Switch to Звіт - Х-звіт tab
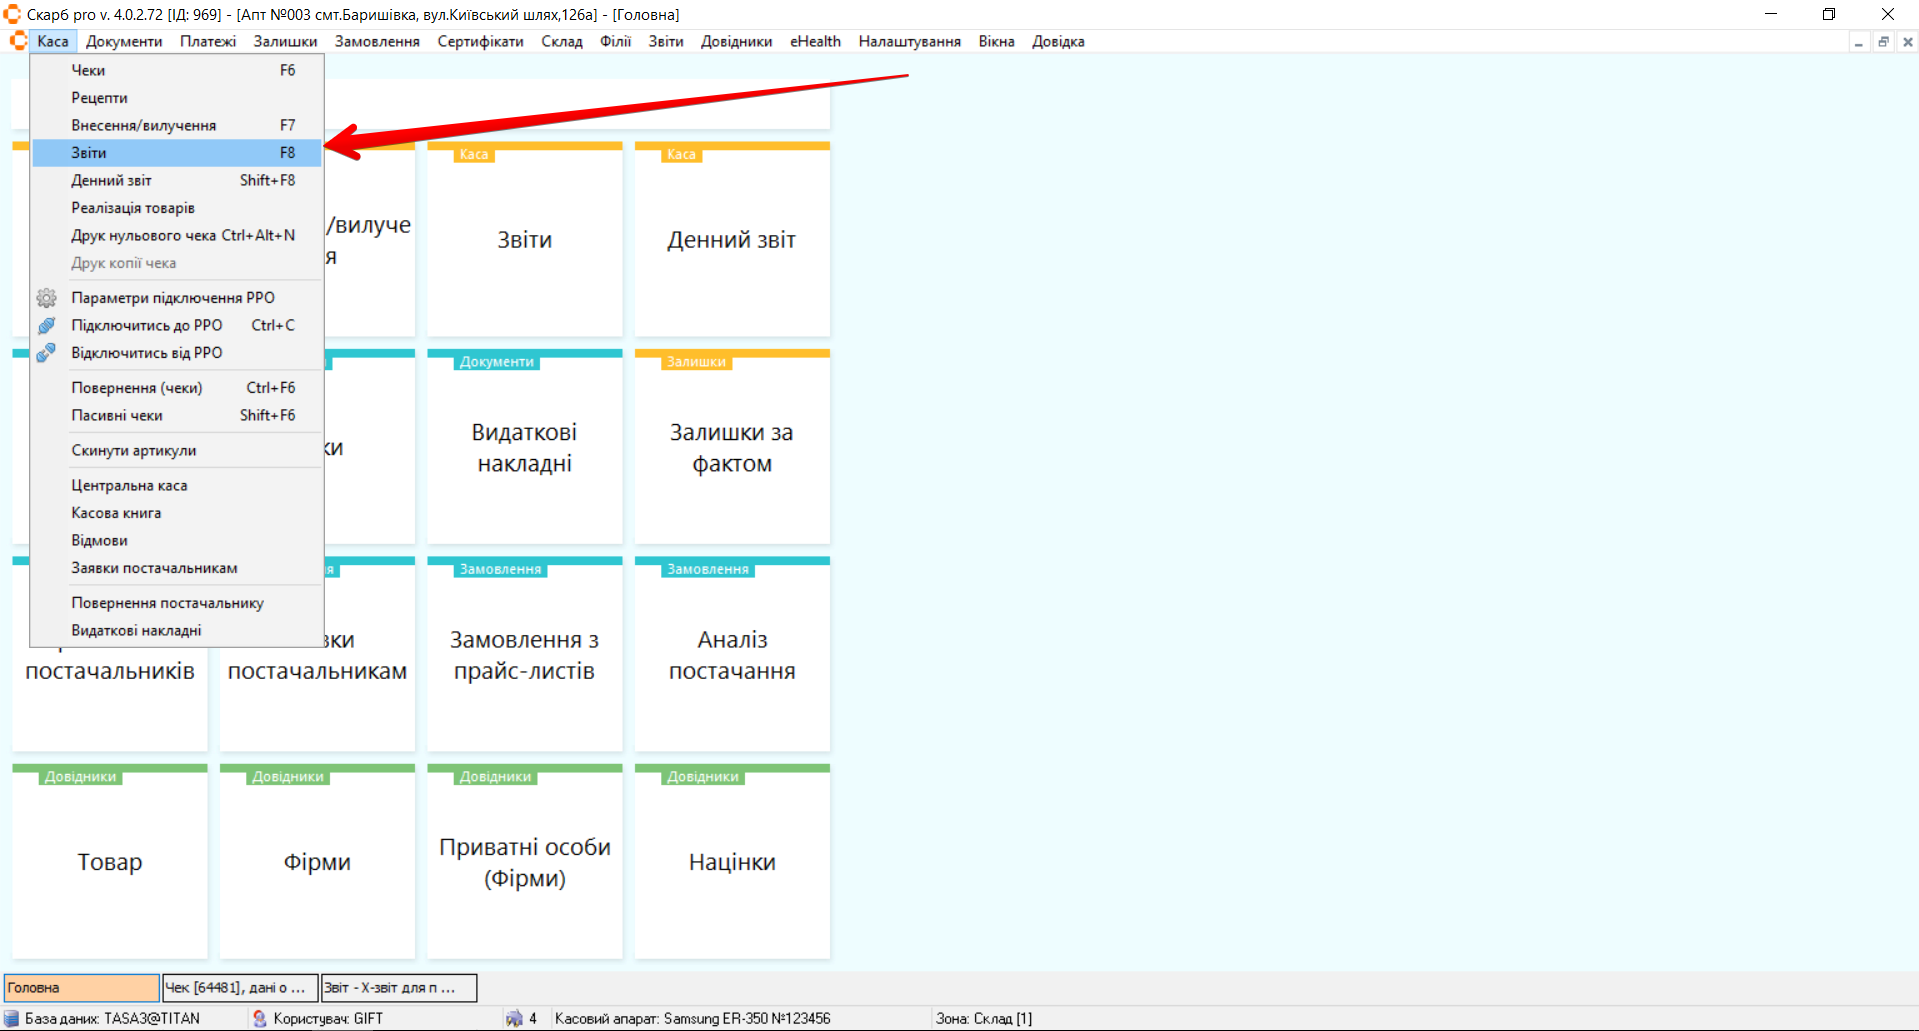1919x1031 pixels. tap(398, 988)
